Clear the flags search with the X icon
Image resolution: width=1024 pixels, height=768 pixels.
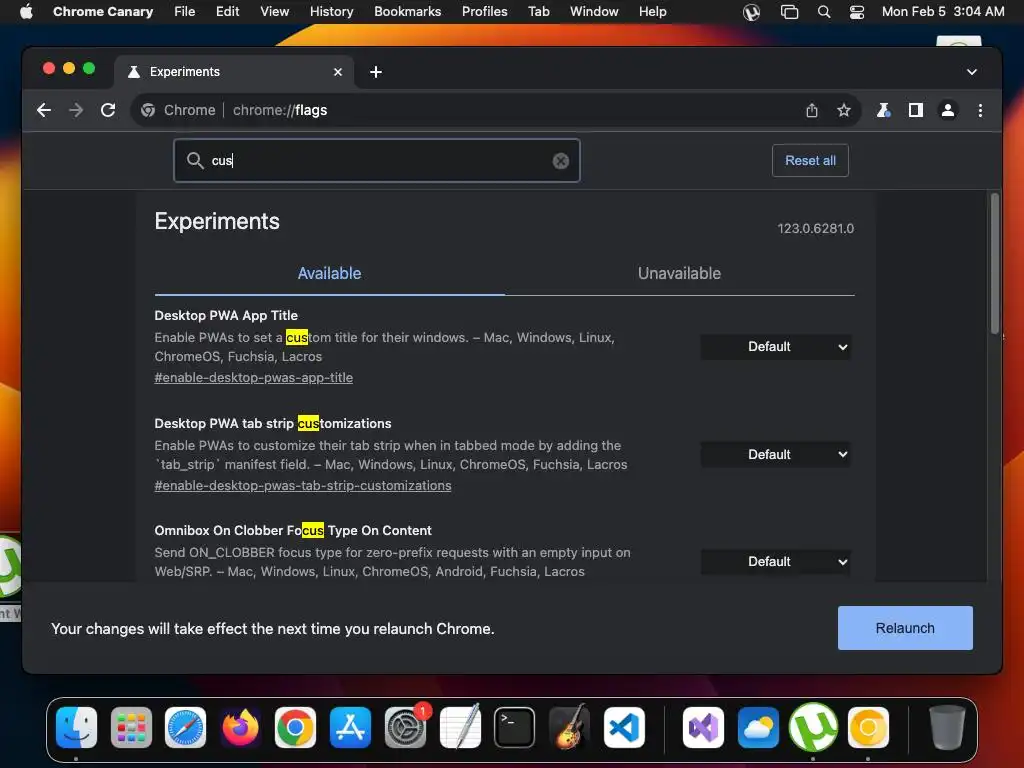tap(560, 161)
